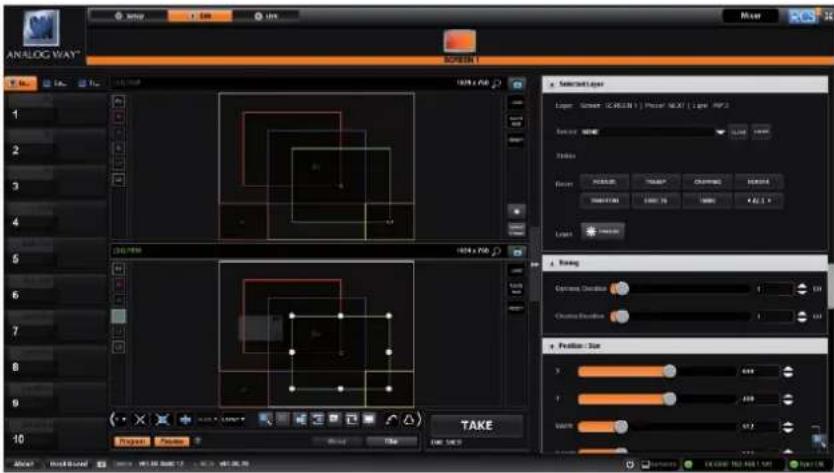Toggle the orange Program button
The height and width of the screenshot is (473, 834).
pos(131,442)
